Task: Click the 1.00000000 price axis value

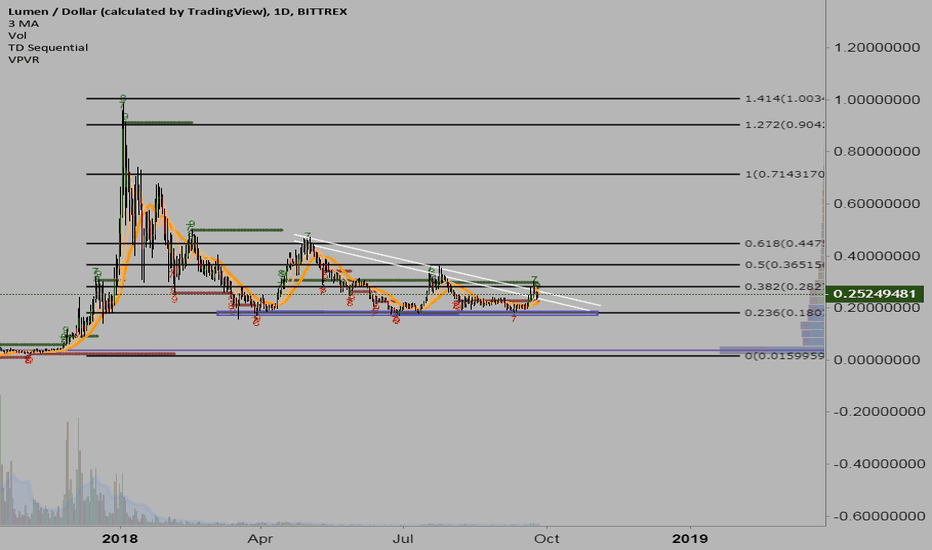Action: [x=877, y=99]
